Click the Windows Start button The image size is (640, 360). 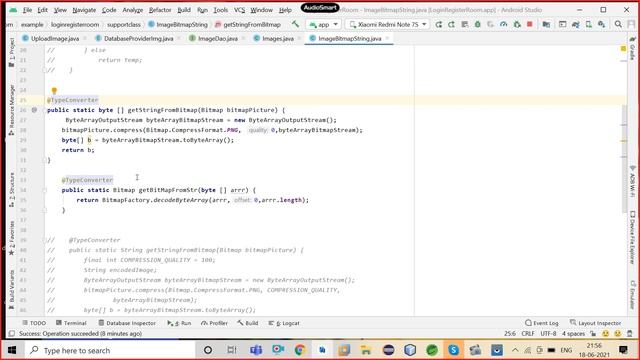(x=12, y=350)
